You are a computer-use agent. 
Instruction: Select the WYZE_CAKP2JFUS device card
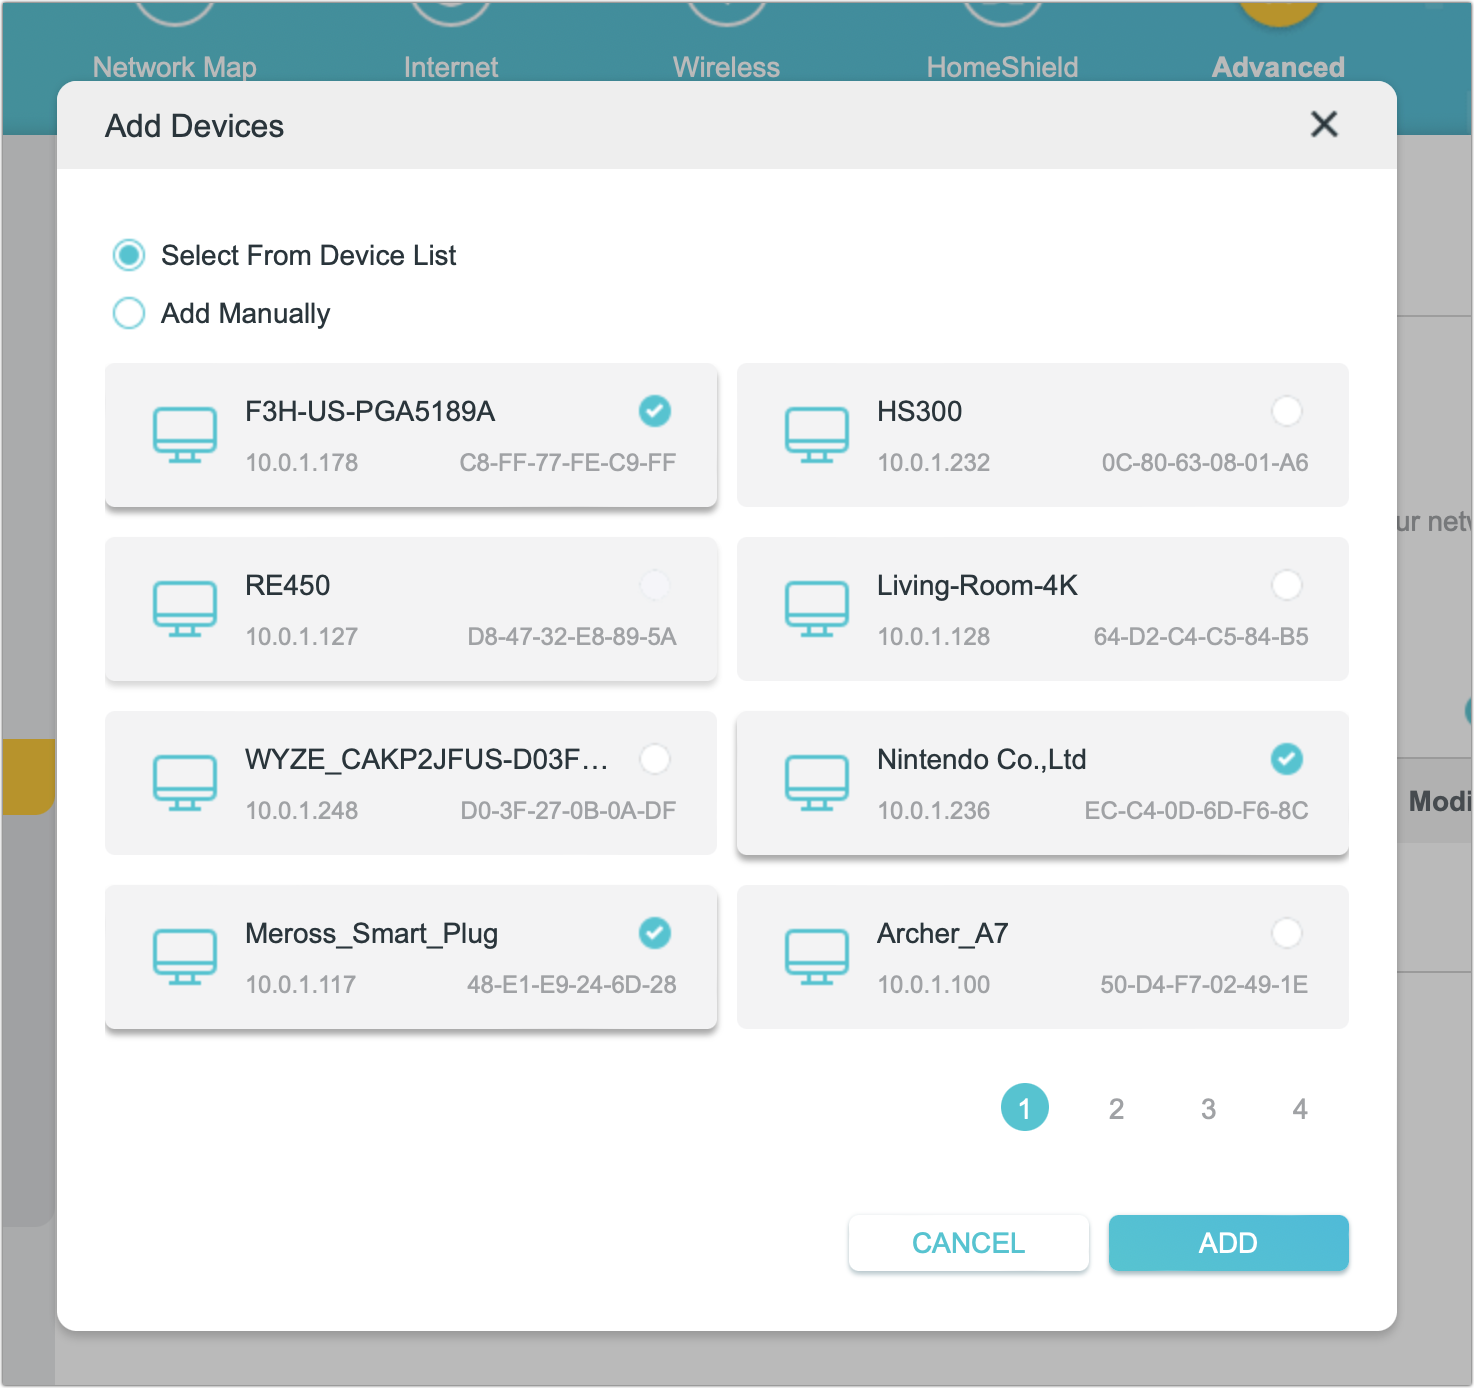point(410,783)
